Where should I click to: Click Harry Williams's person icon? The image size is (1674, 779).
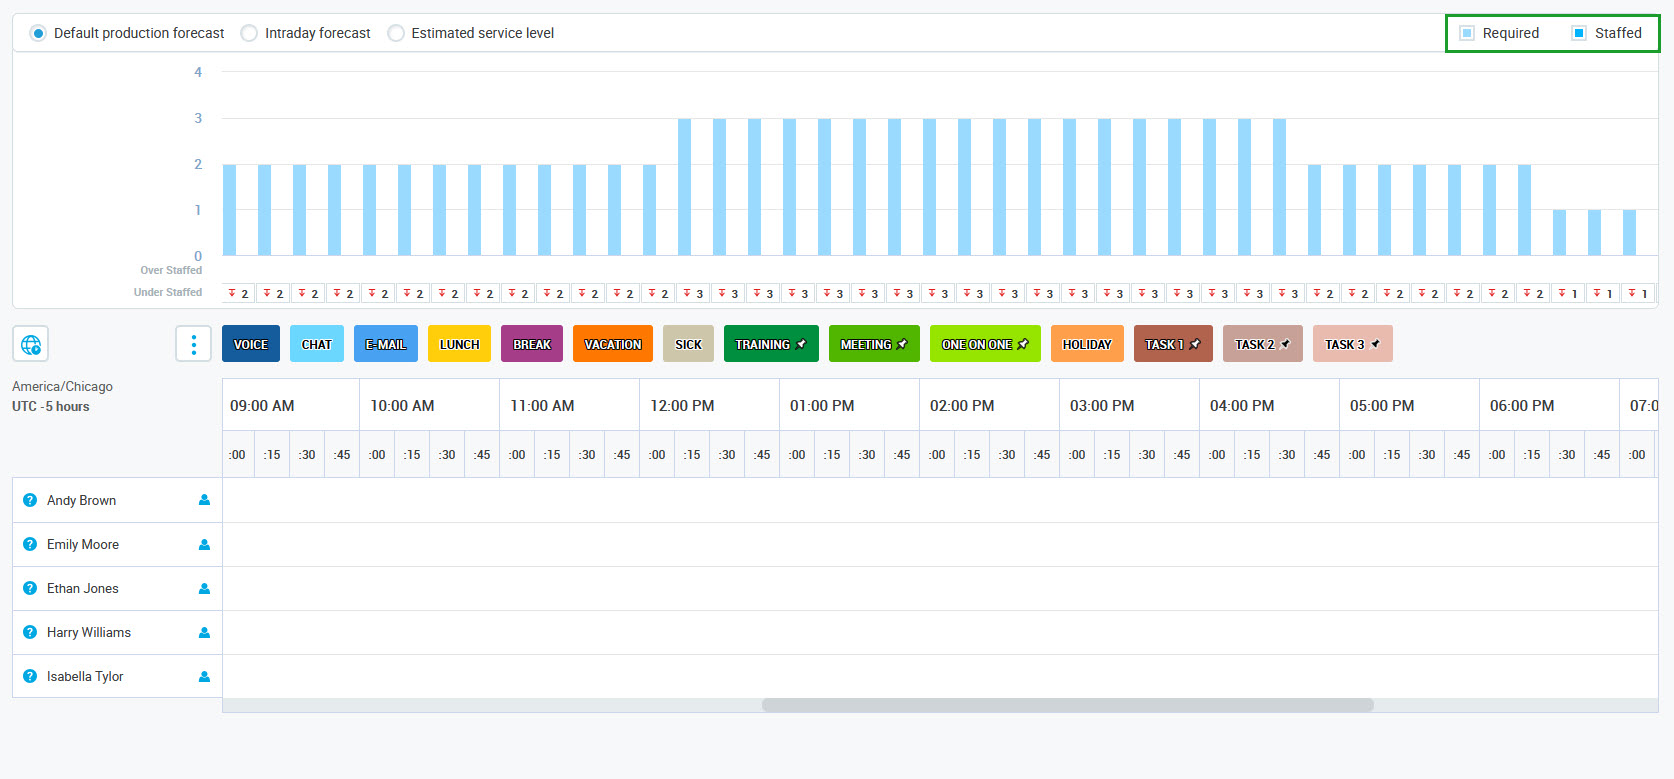[204, 633]
